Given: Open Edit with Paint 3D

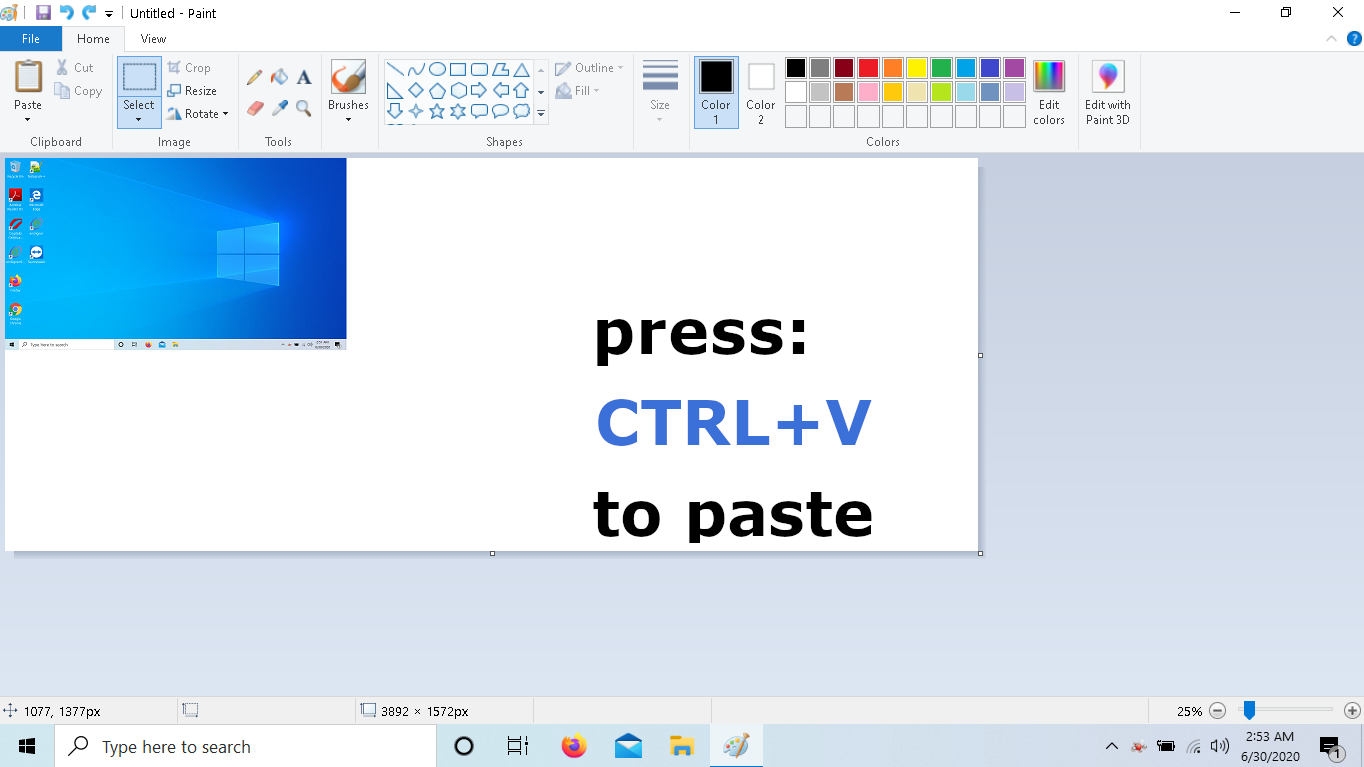Looking at the screenshot, I should pos(1107,93).
